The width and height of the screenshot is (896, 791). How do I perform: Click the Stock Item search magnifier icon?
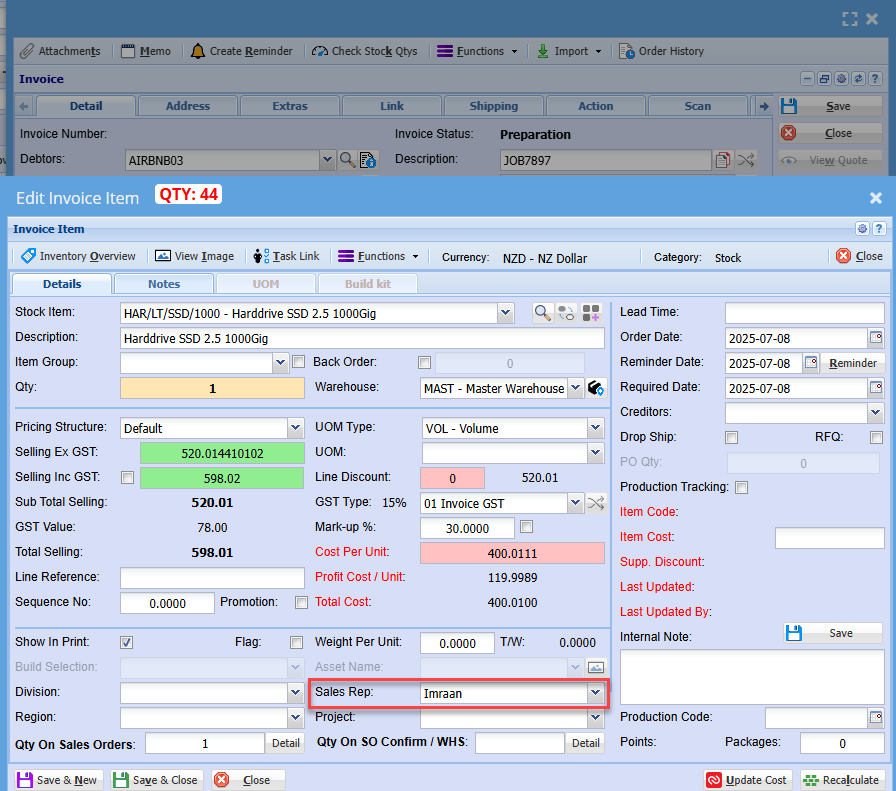click(542, 313)
